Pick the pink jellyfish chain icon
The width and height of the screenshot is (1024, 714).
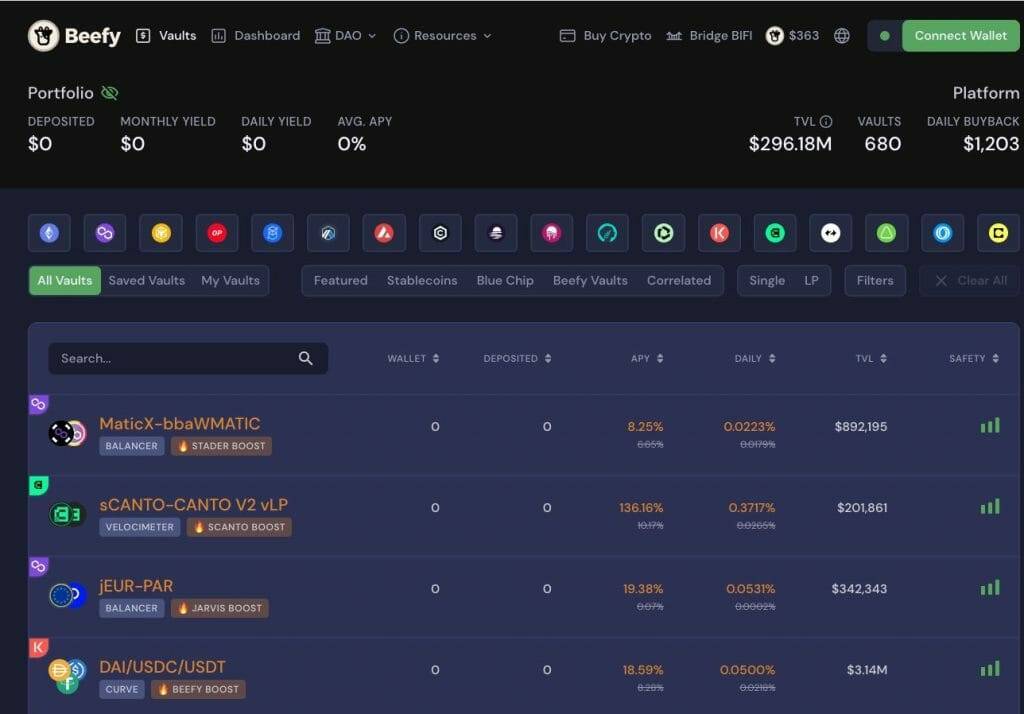tap(552, 233)
